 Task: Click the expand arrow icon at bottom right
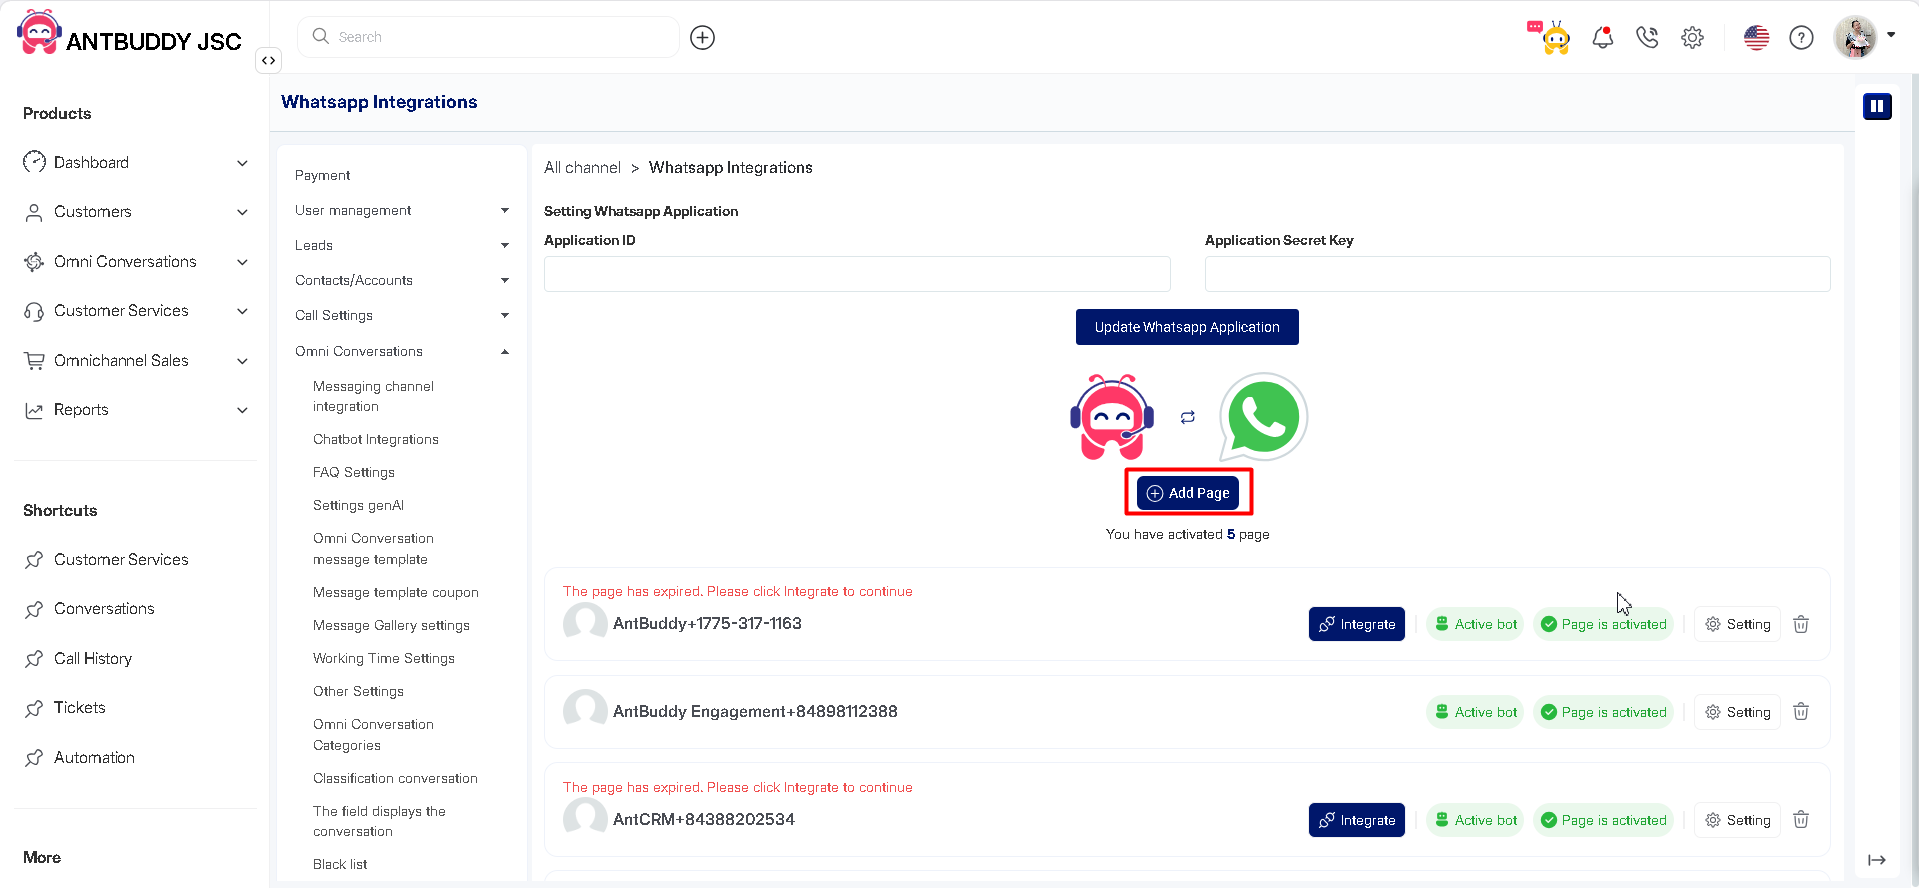1877,860
